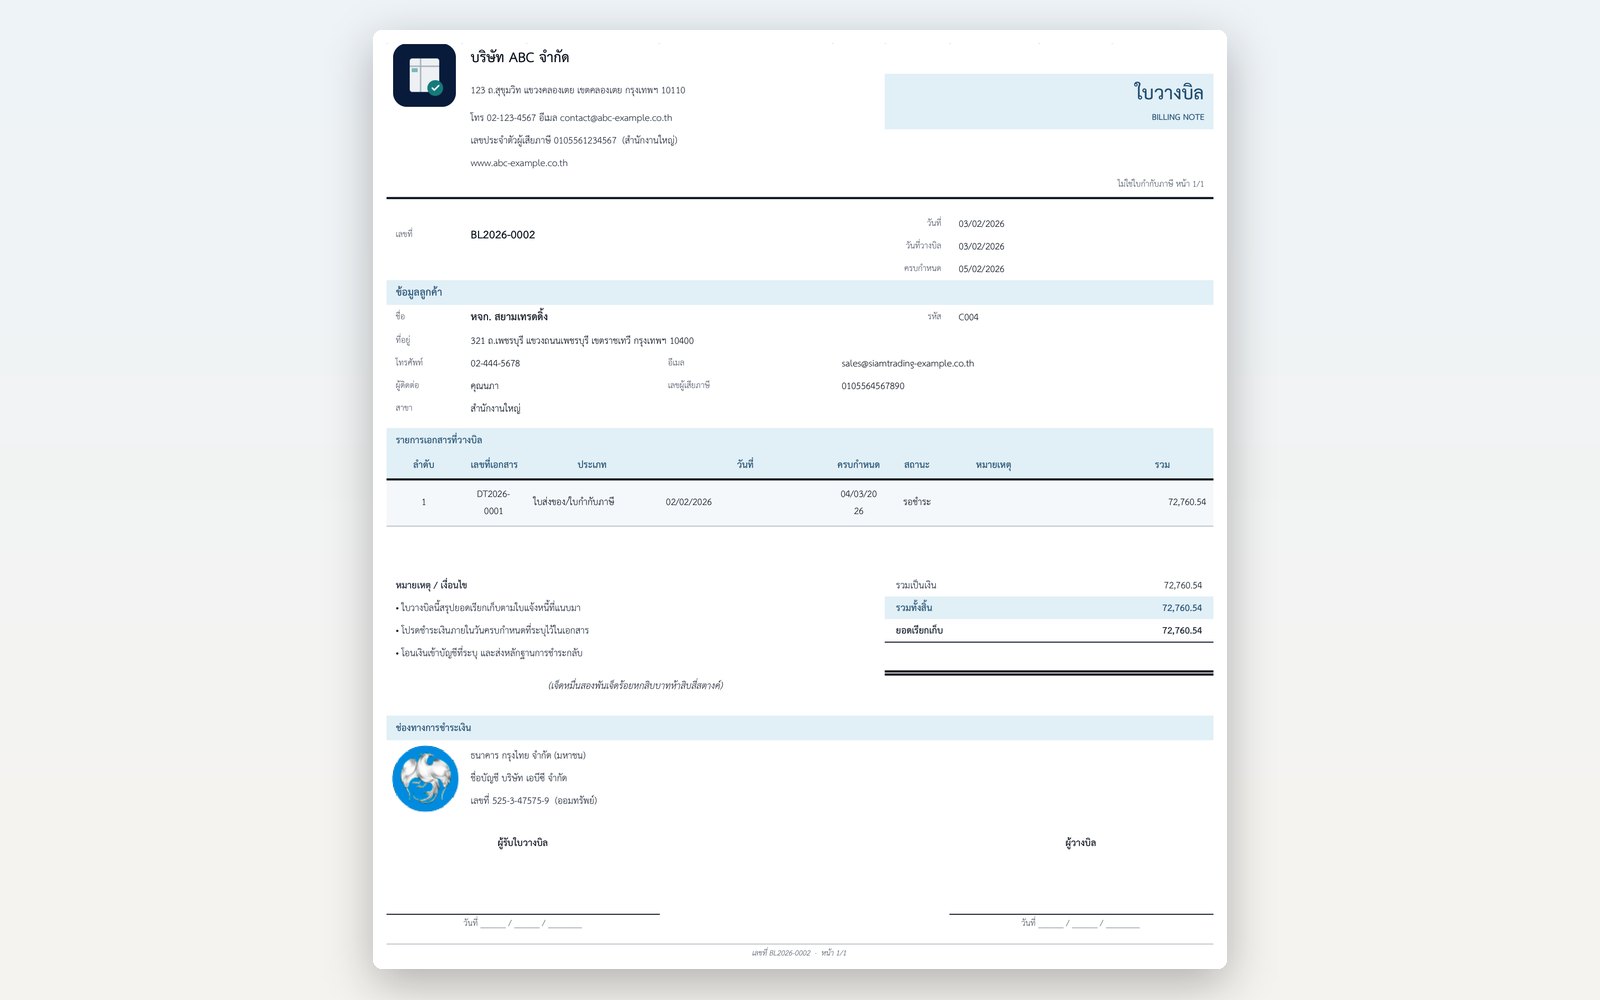The image size is (1600, 1000).
Task: Click the ช่องทางการชำระเงิน section header
Action: click(x=800, y=728)
